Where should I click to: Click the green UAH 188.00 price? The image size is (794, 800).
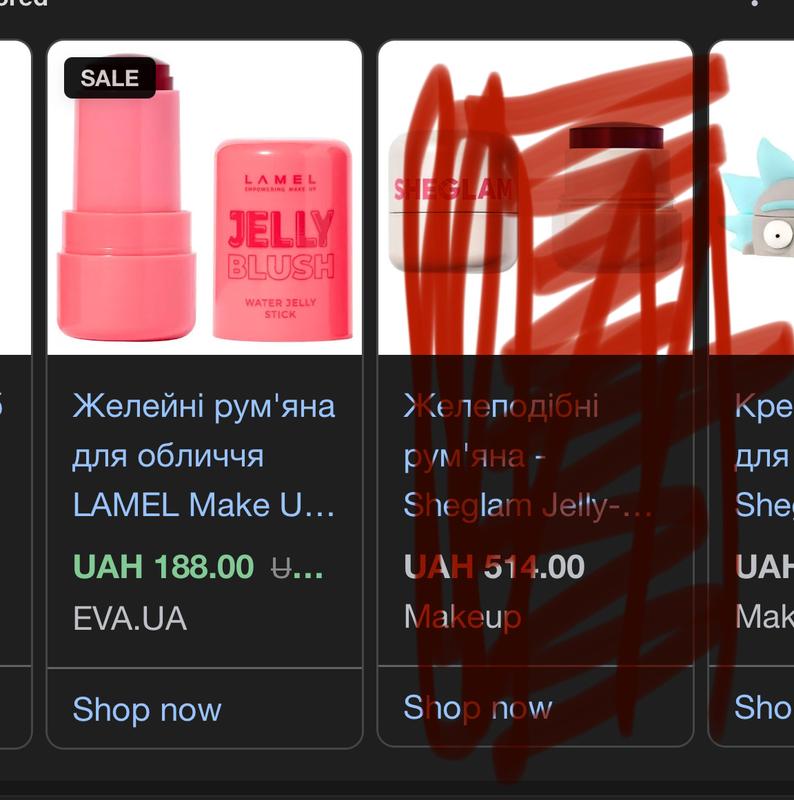[x=163, y=567]
